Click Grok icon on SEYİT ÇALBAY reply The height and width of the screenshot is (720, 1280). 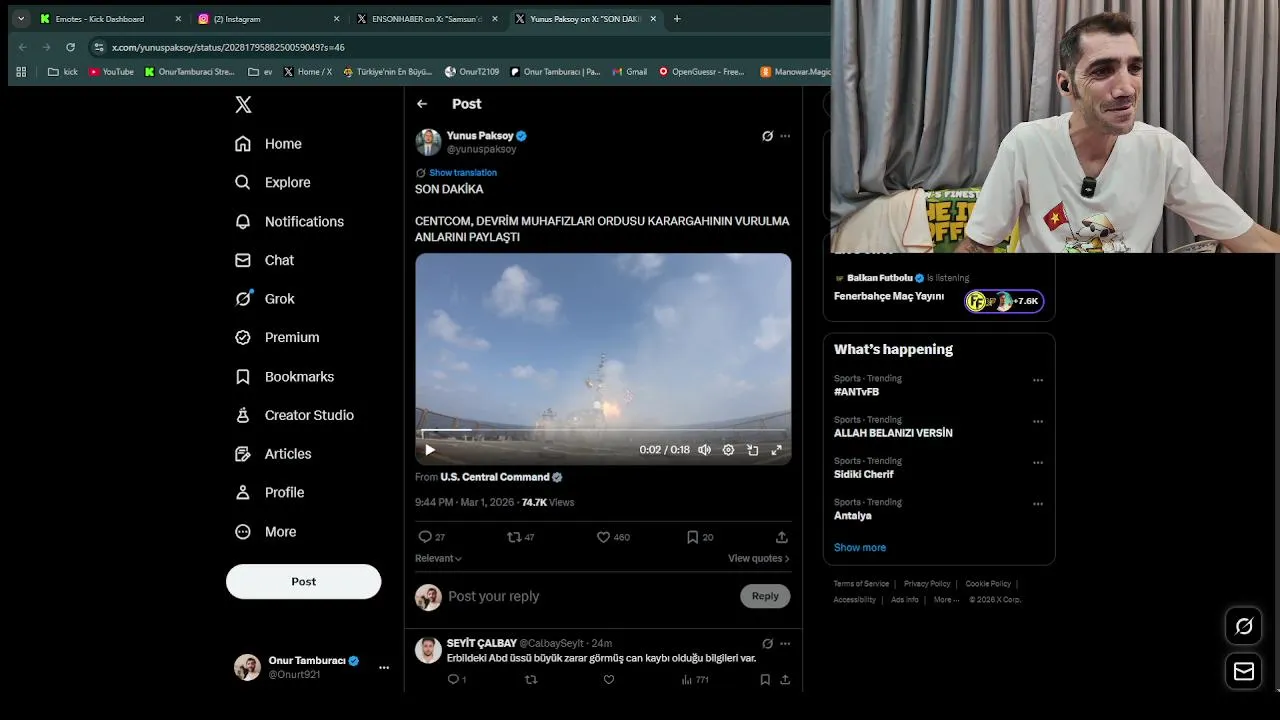click(767, 644)
